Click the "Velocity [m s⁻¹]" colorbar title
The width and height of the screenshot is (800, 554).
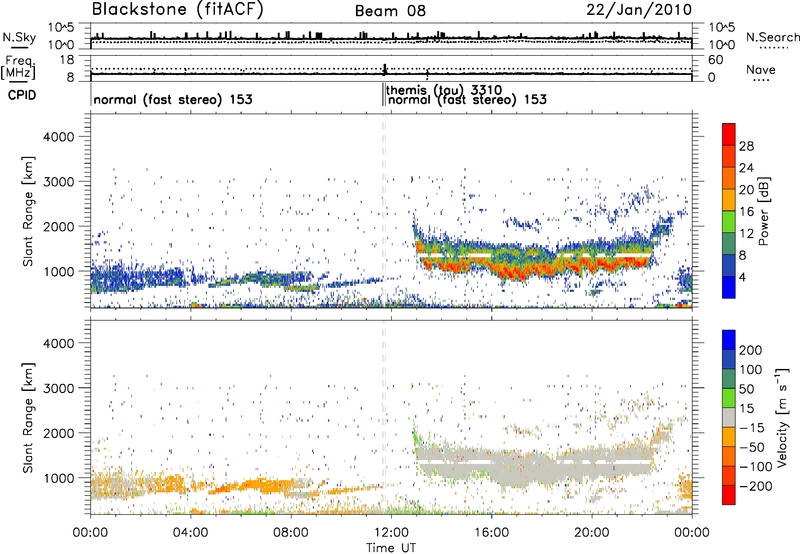(781, 417)
